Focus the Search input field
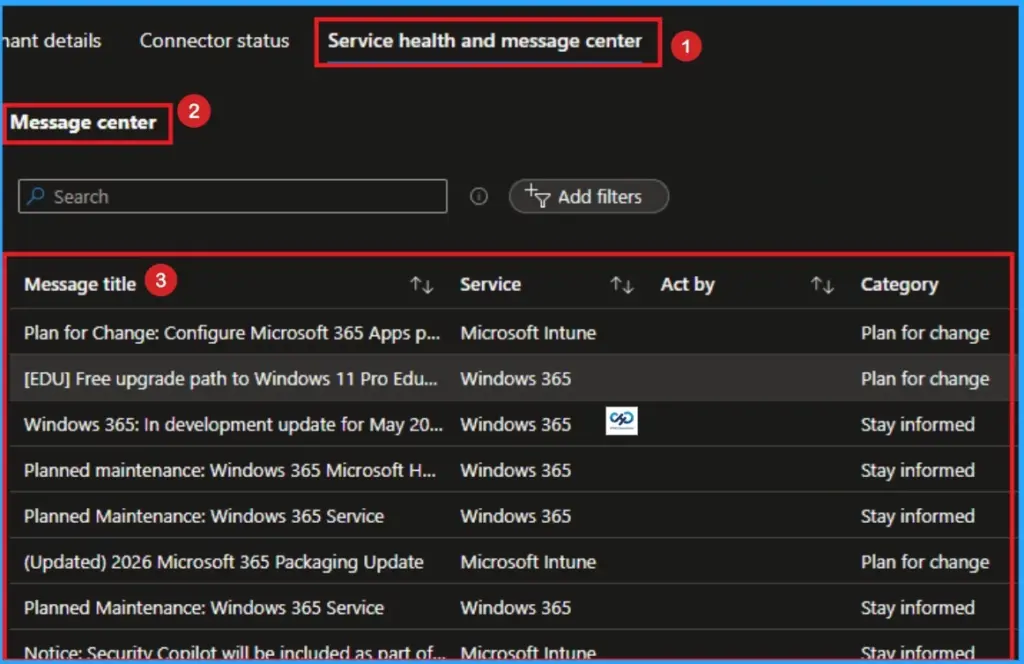Screen dimensions: 1024x664 [232, 196]
